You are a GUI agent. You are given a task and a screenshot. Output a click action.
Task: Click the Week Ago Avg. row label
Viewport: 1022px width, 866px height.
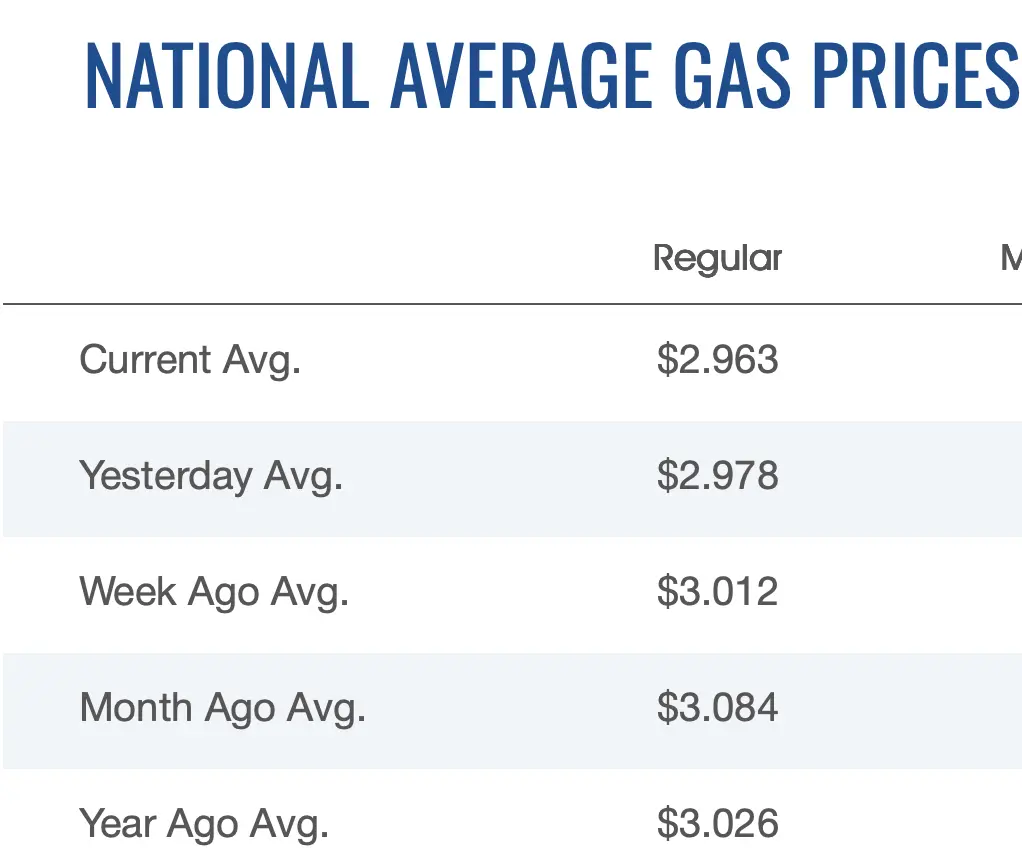(214, 592)
